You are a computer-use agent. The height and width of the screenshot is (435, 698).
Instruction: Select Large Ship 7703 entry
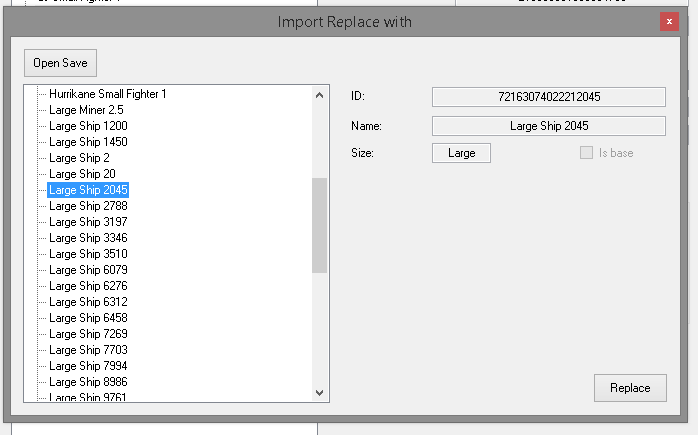tap(88, 350)
